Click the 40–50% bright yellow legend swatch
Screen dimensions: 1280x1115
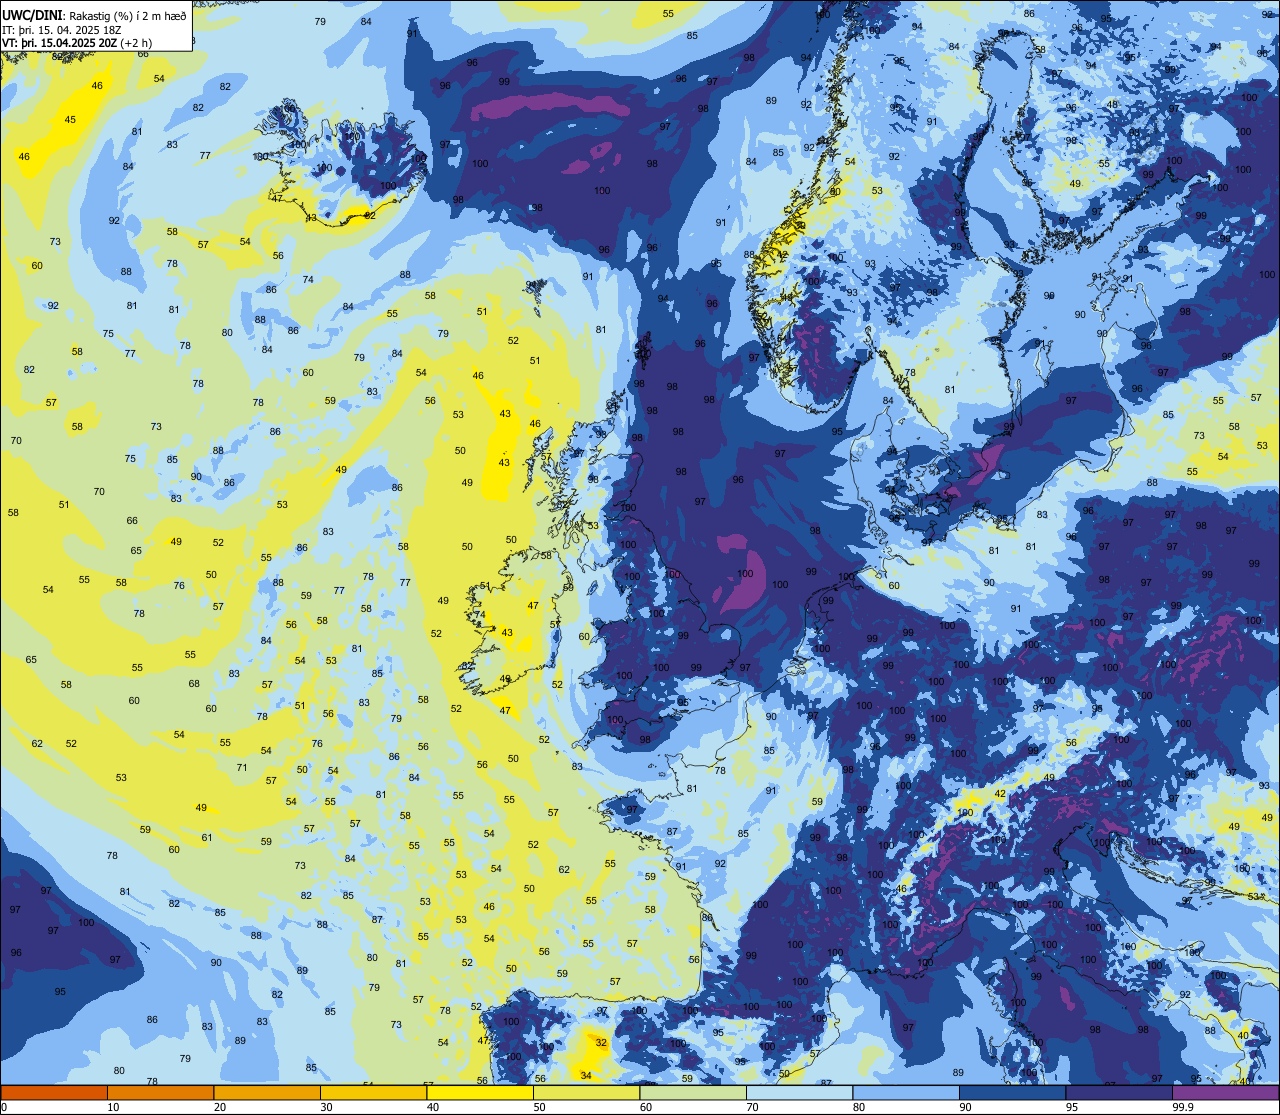pos(480,1092)
